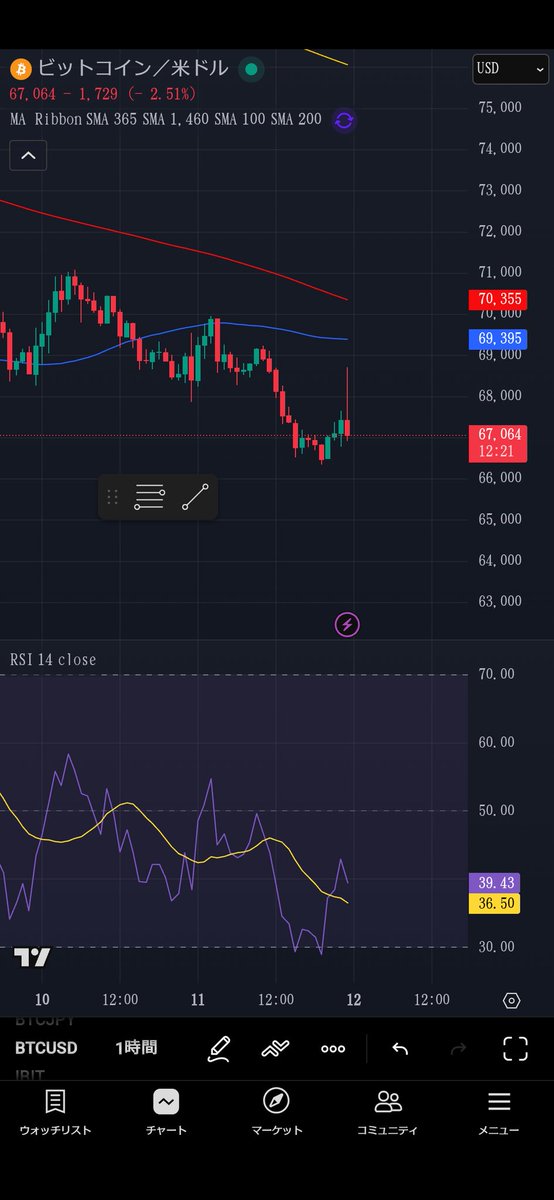Click the date label 10 on time axis
This screenshot has width=554, height=1200.
click(42, 1000)
